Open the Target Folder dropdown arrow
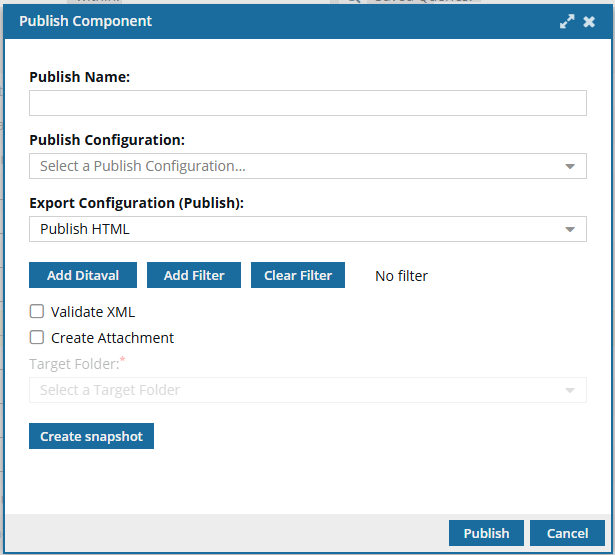 [x=570, y=390]
